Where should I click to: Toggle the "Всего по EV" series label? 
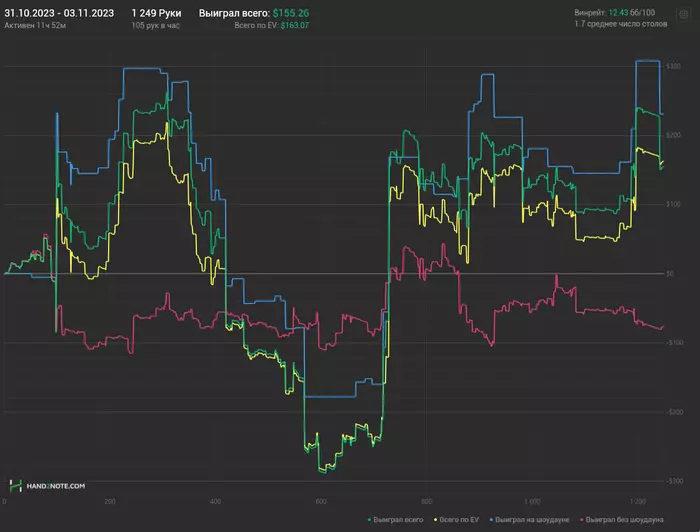(x=462, y=520)
